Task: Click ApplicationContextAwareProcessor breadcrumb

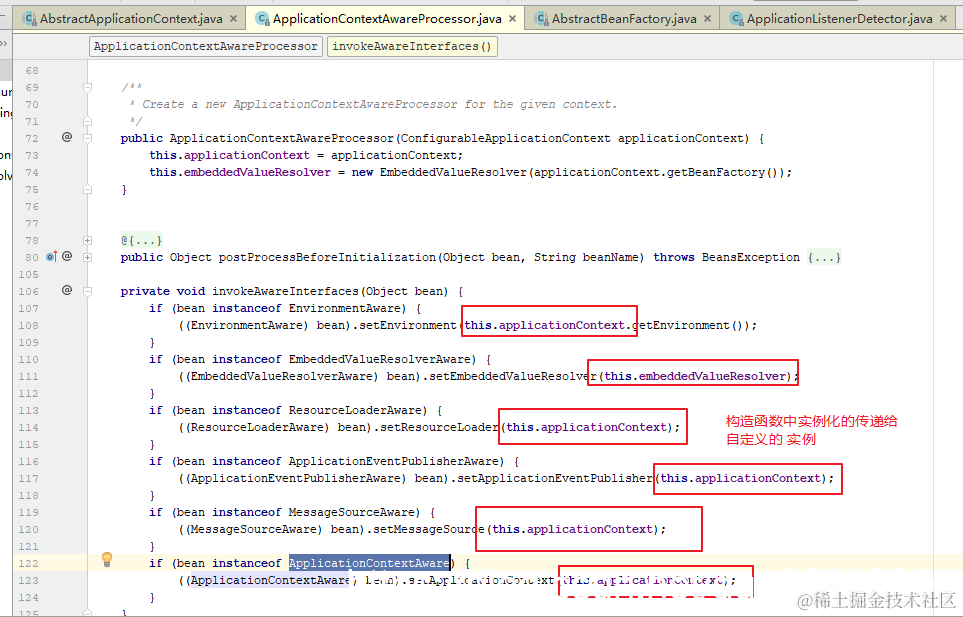Action: pos(206,47)
